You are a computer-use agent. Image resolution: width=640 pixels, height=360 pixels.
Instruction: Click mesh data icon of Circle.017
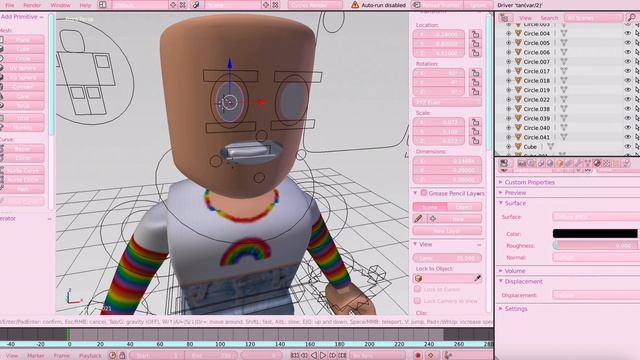pos(564,71)
